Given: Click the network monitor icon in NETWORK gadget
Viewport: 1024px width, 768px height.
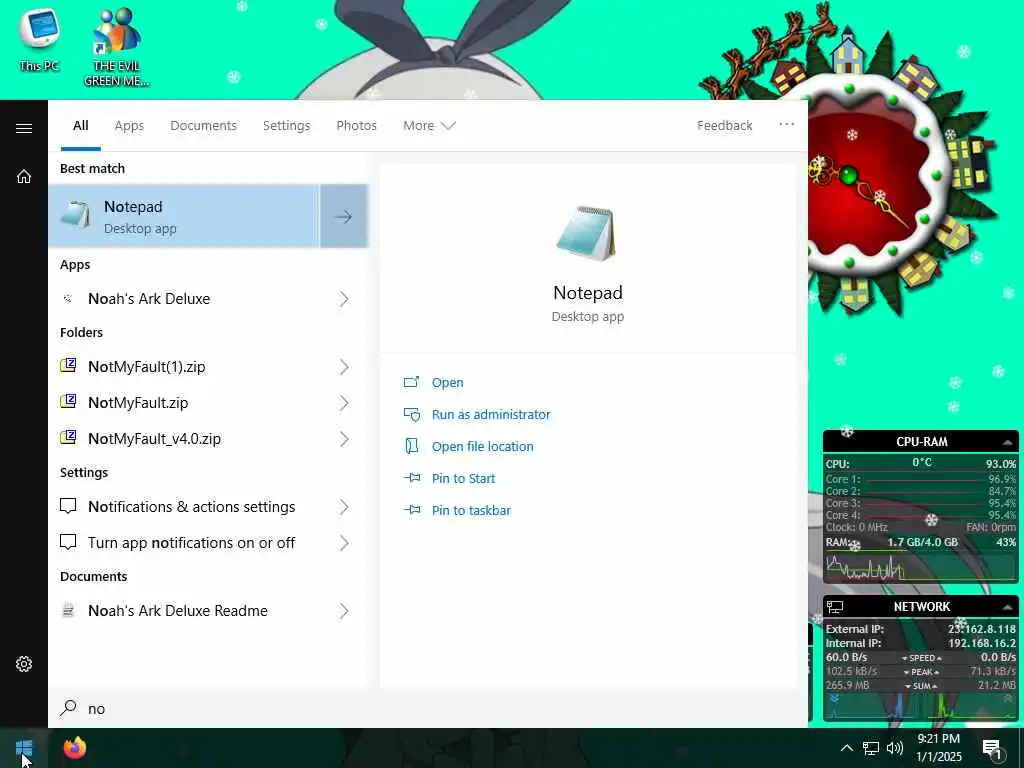Looking at the screenshot, I should click(x=835, y=607).
